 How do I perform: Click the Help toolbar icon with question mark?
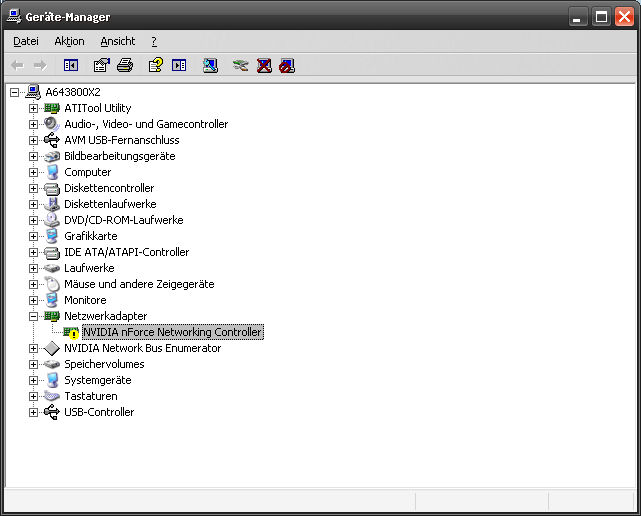pos(156,65)
